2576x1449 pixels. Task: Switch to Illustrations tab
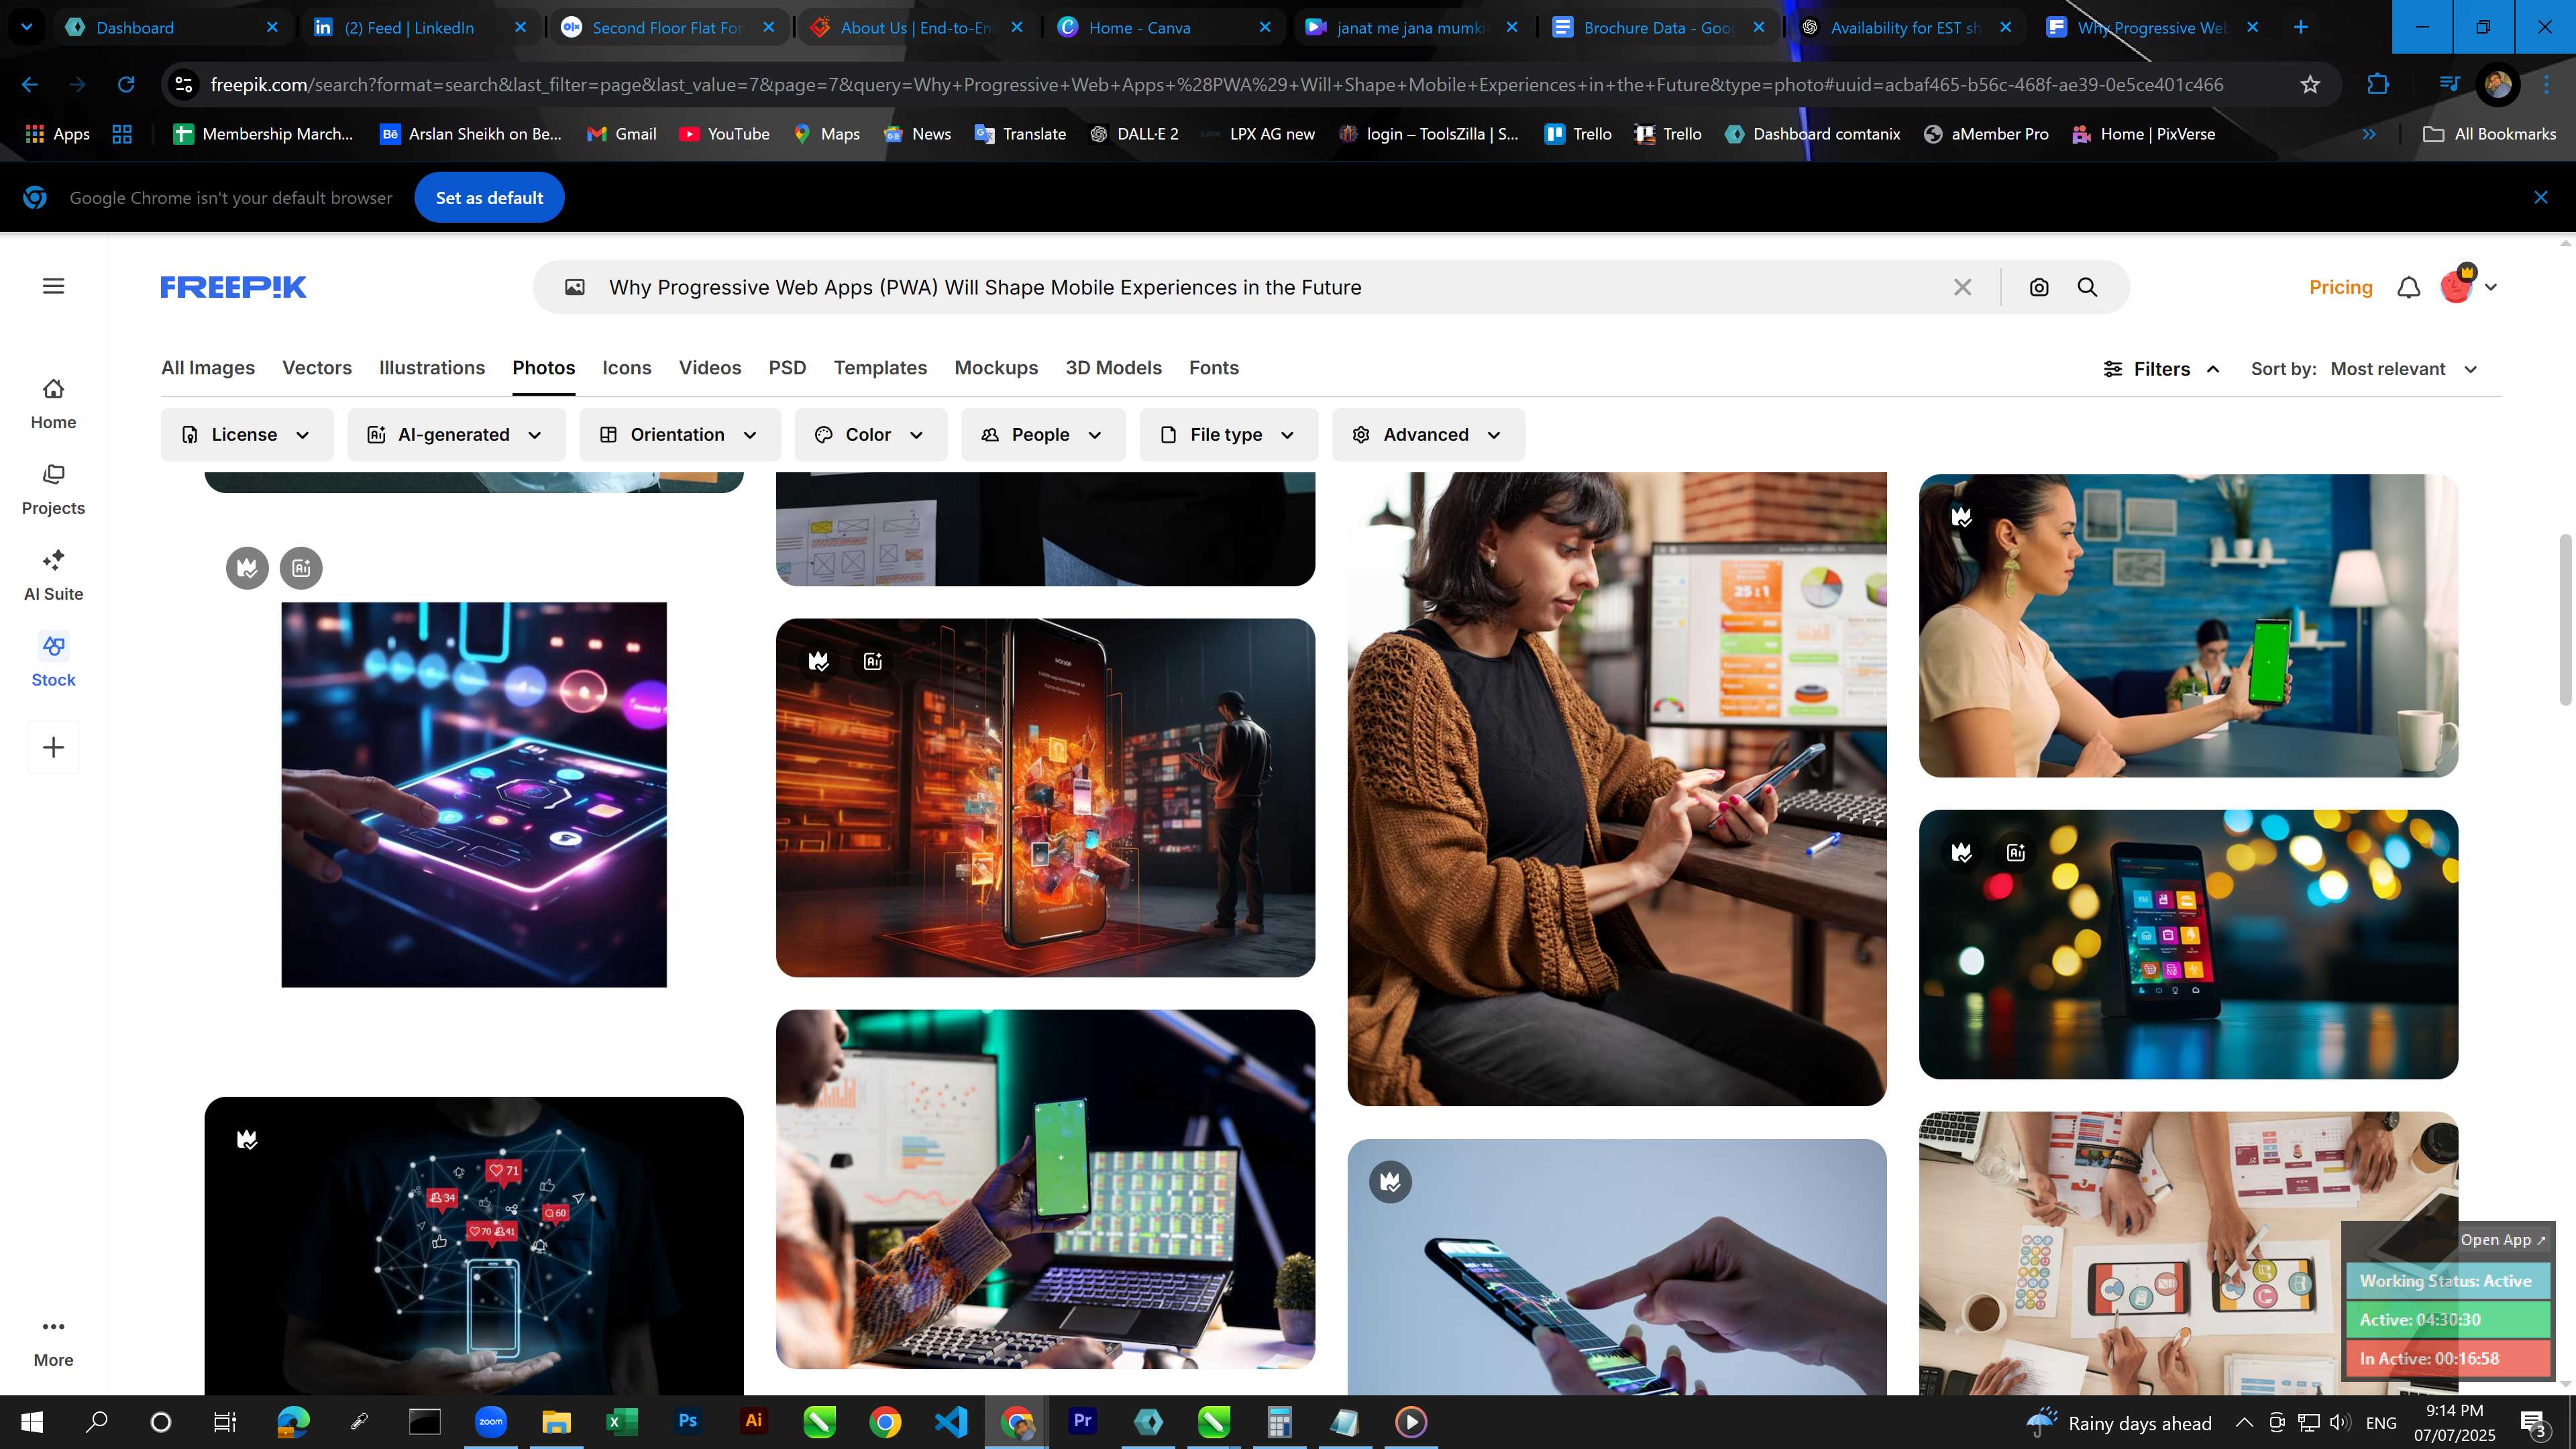click(432, 367)
